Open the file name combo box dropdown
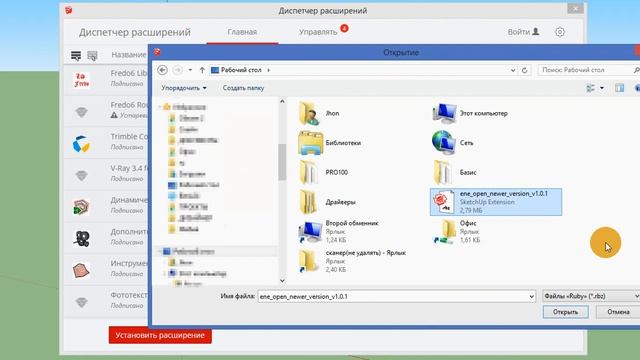 531,296
